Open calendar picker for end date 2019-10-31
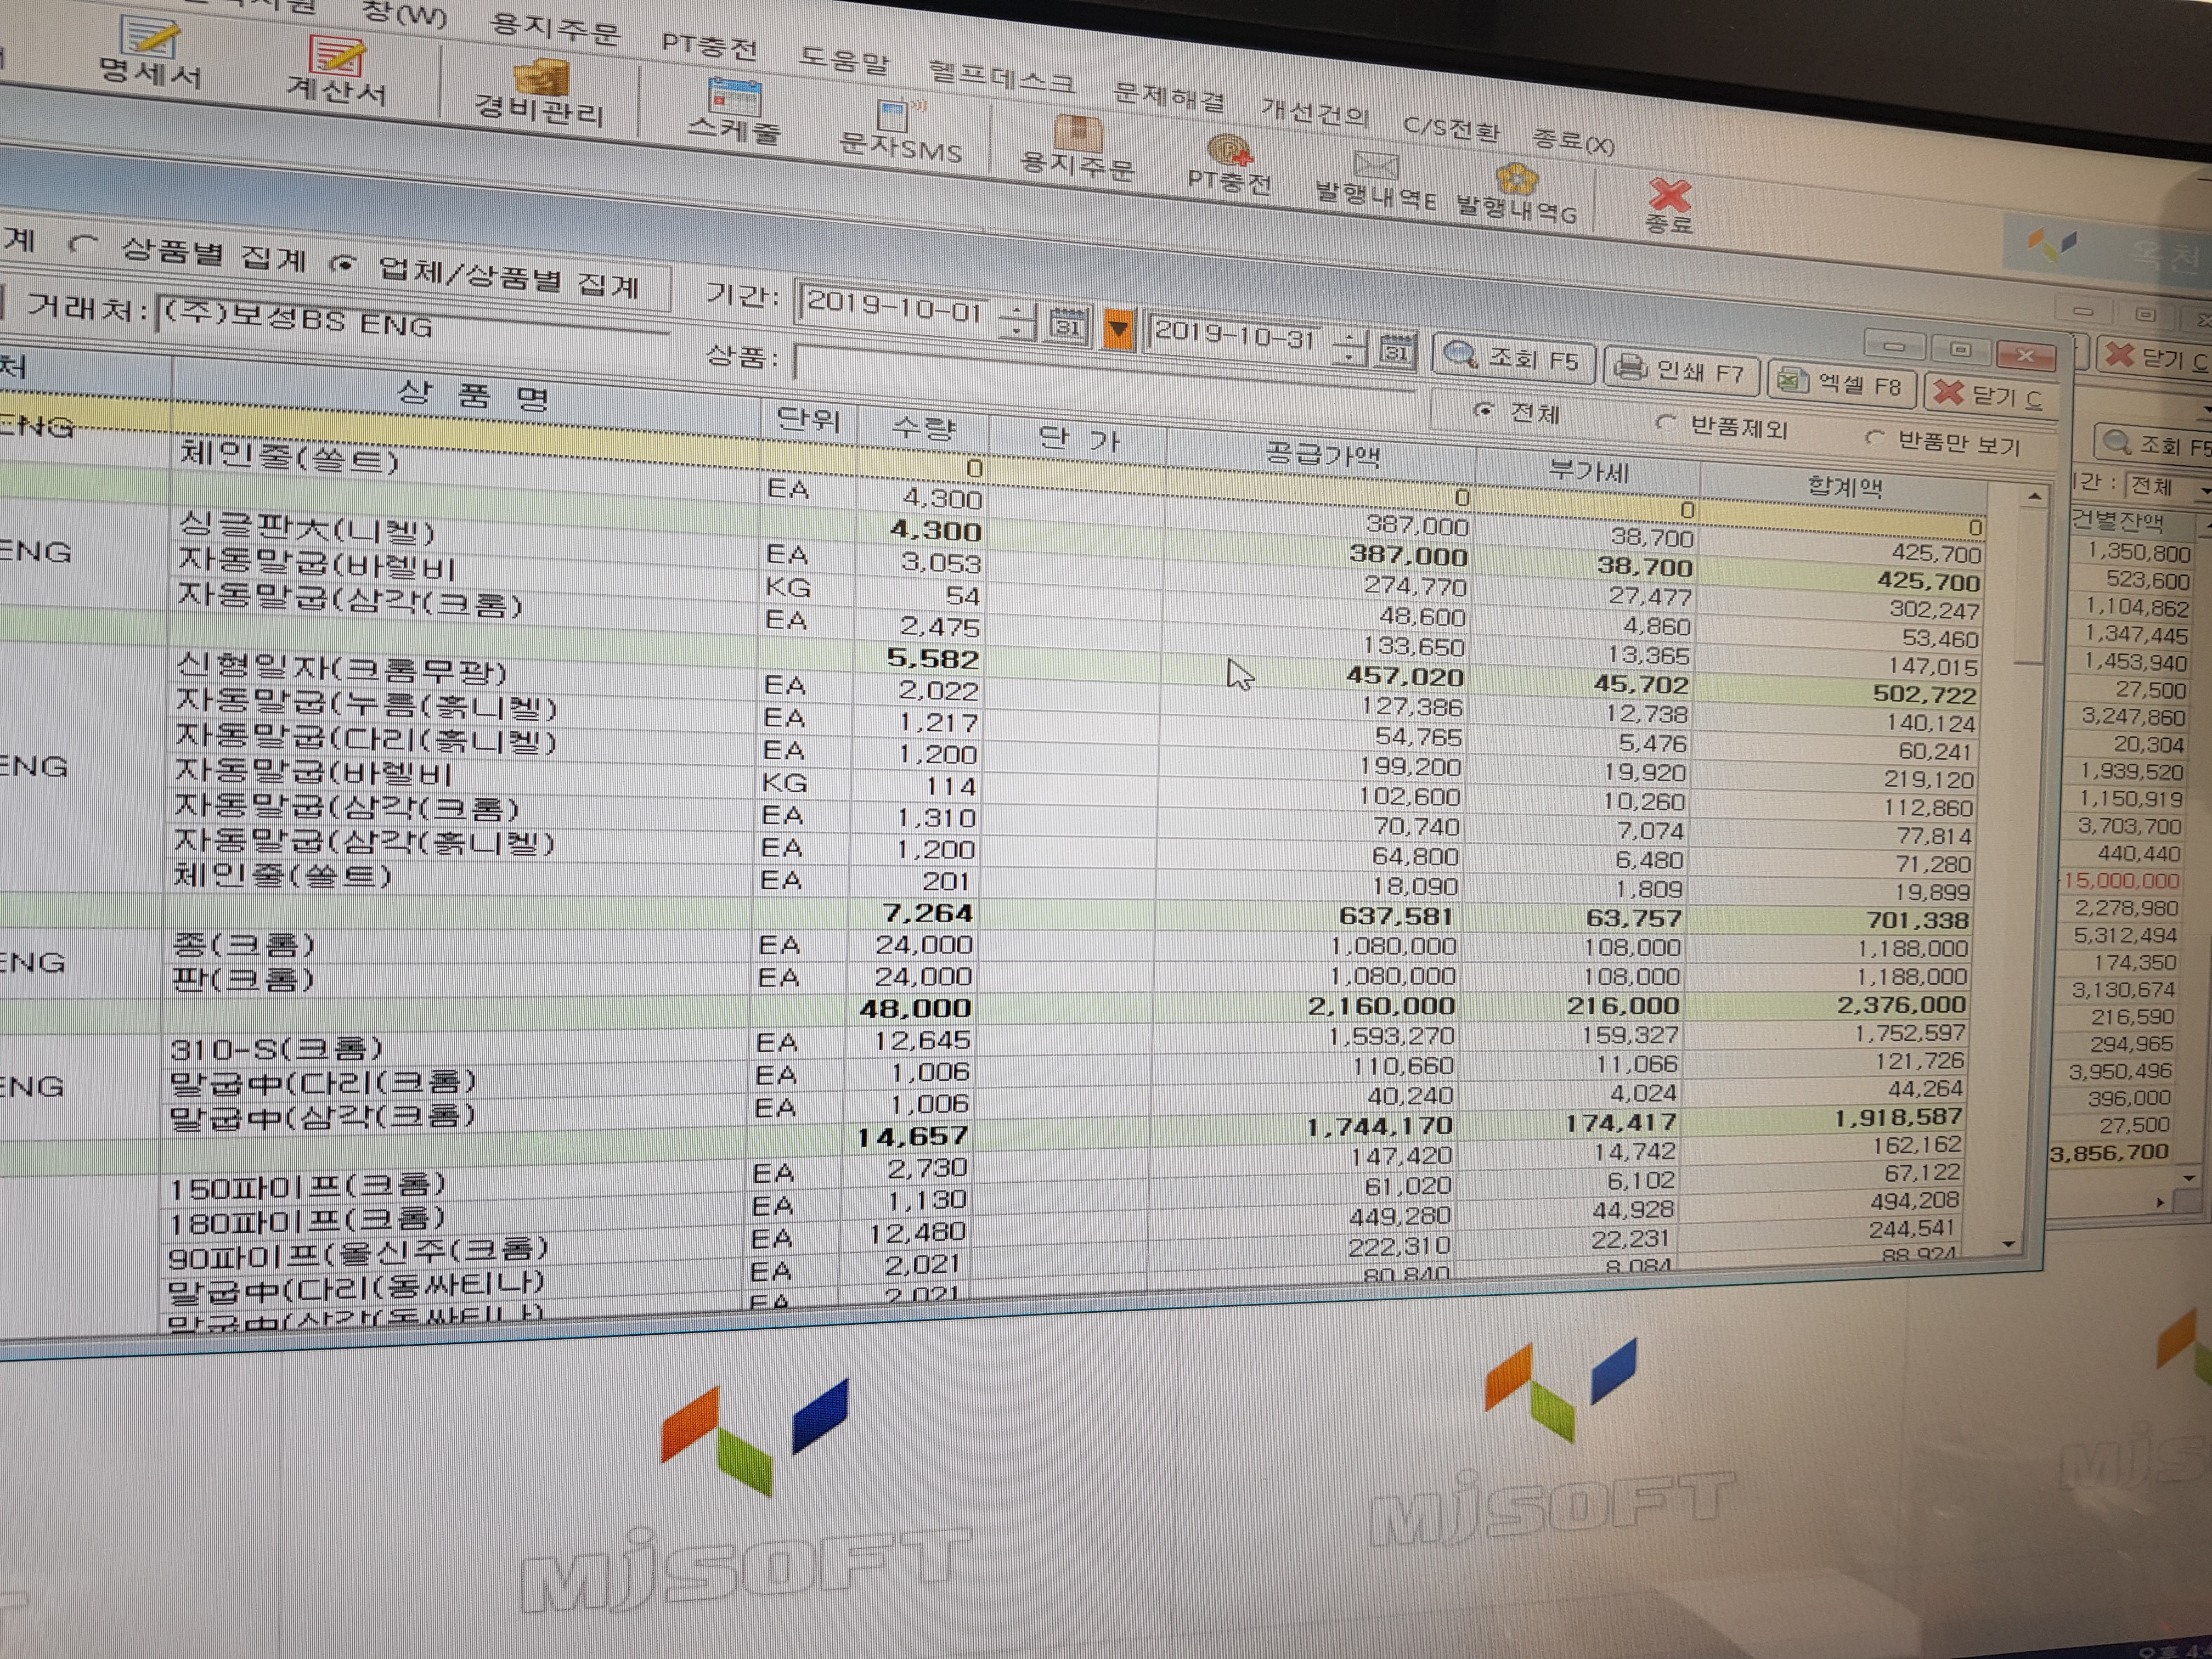The height and width of the screenshot is (1659, 2212). (x=1397, y=350)
